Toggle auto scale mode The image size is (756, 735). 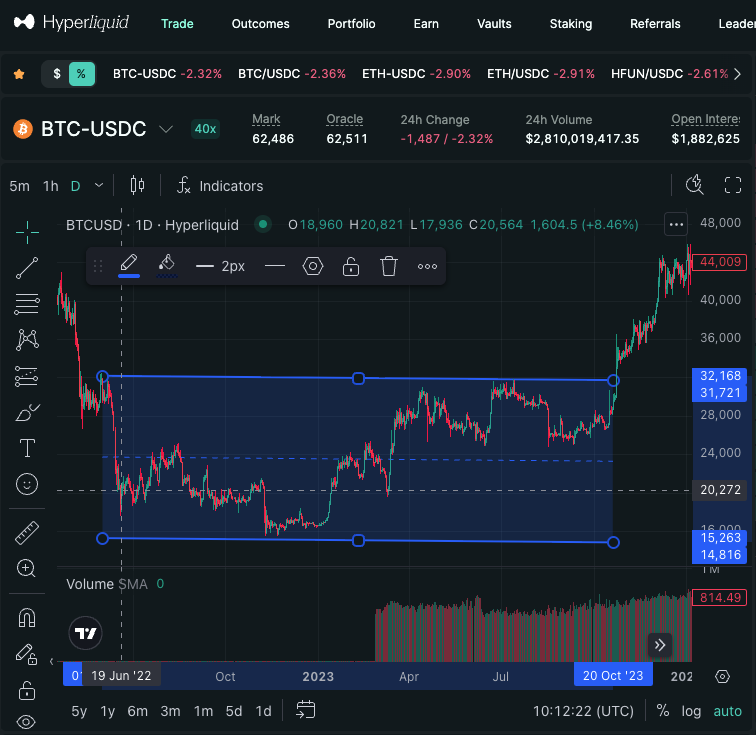click(x=728, y=711)
